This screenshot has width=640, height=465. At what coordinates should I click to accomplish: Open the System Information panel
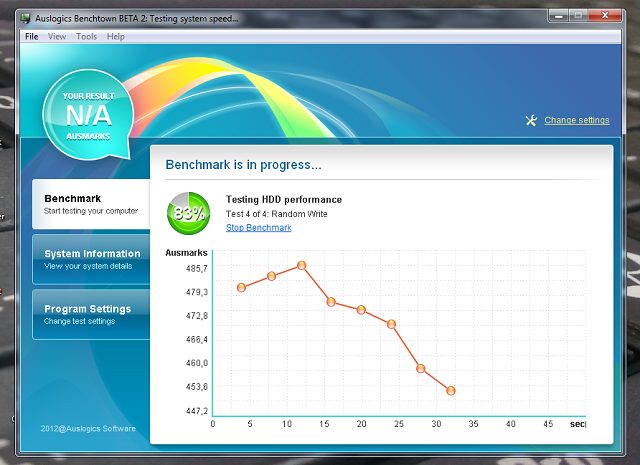[91, 259]
